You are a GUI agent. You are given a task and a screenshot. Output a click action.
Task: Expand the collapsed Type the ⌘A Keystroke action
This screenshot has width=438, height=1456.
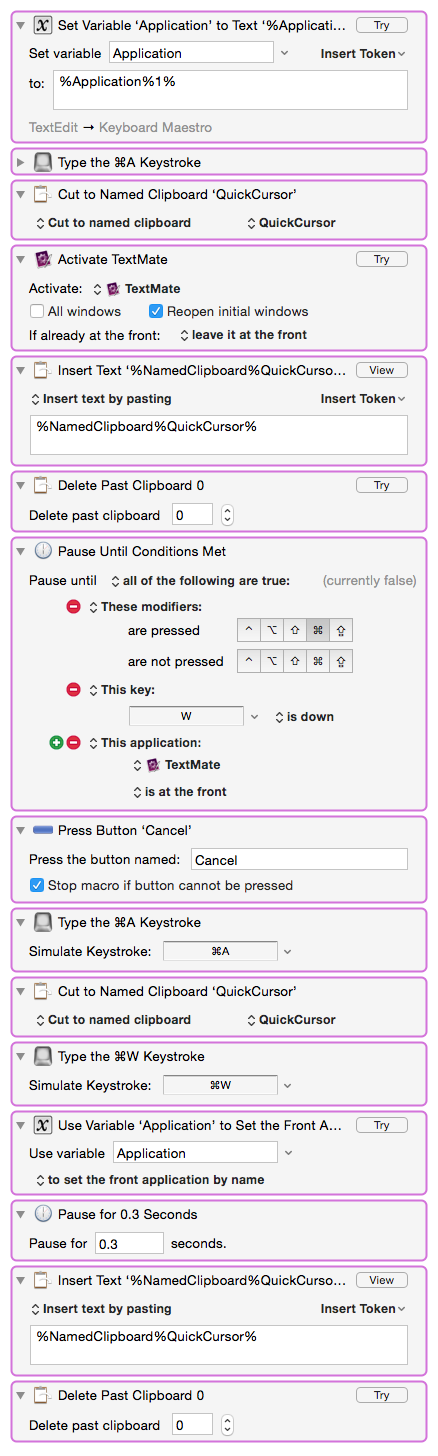tap(21, 161)
